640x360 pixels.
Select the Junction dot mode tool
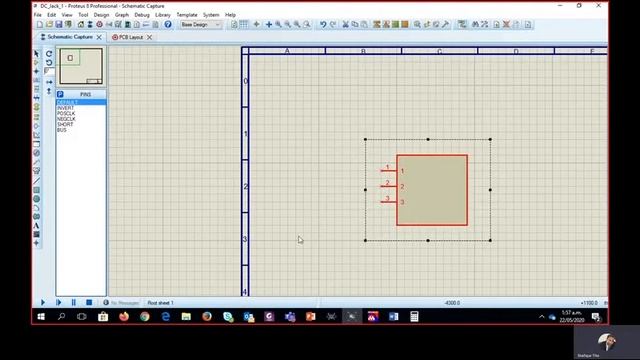[x=36, y=71]
